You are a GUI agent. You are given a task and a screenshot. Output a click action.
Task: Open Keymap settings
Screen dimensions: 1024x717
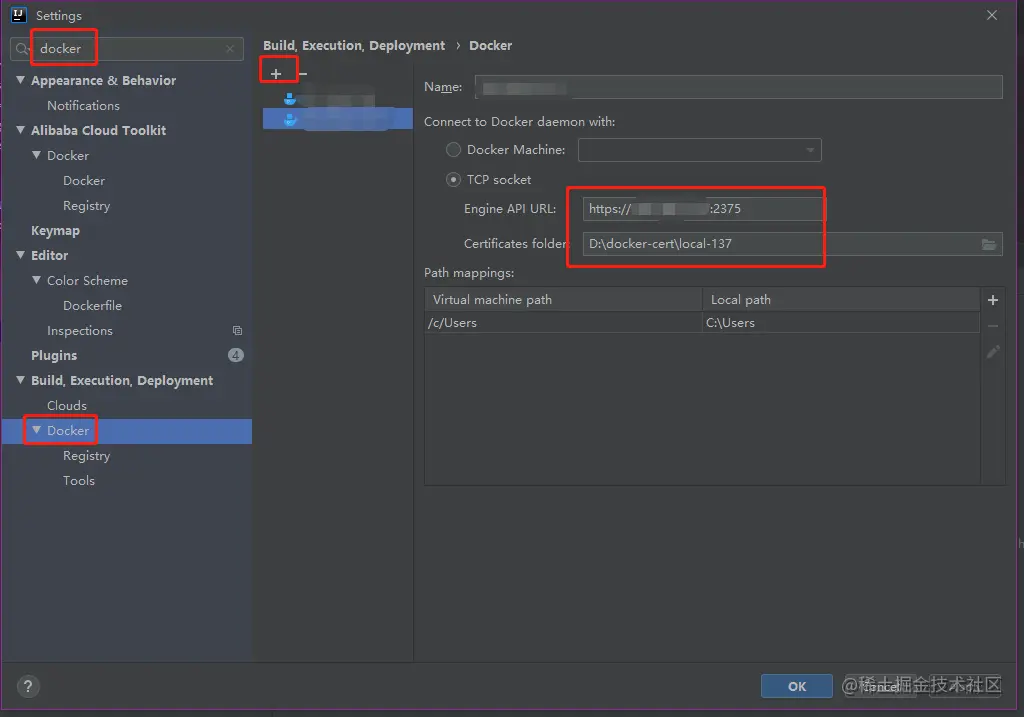point(56,231)
